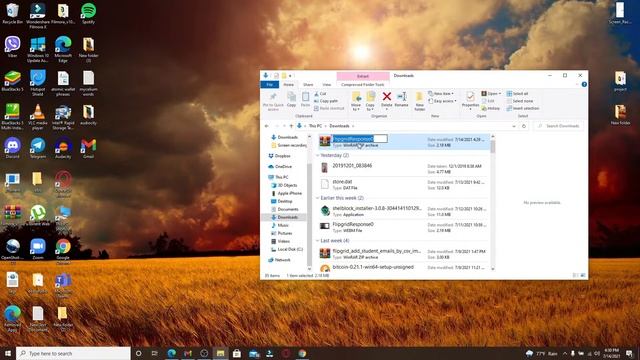Open the Zoom desktop icon
Image resolution: width=640 pixels, height=360 pixels.
coord(38,249)
